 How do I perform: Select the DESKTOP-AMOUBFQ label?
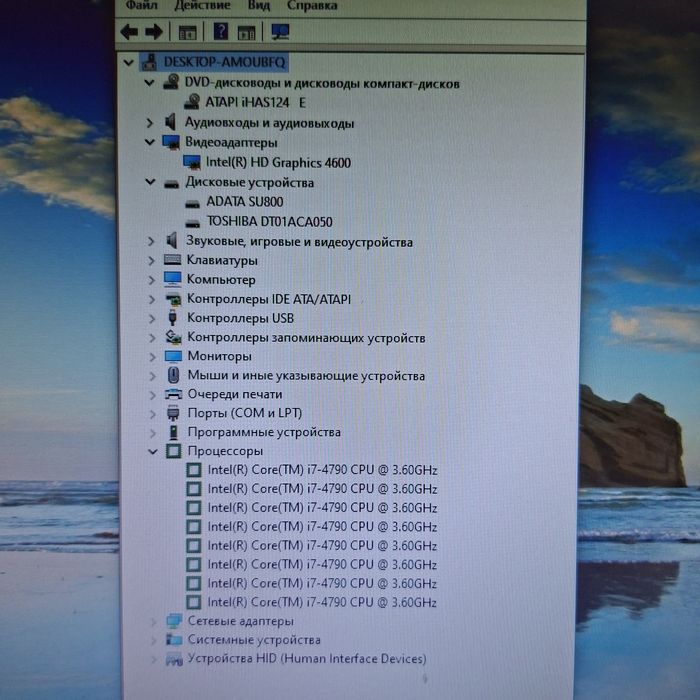coord(224,62)
